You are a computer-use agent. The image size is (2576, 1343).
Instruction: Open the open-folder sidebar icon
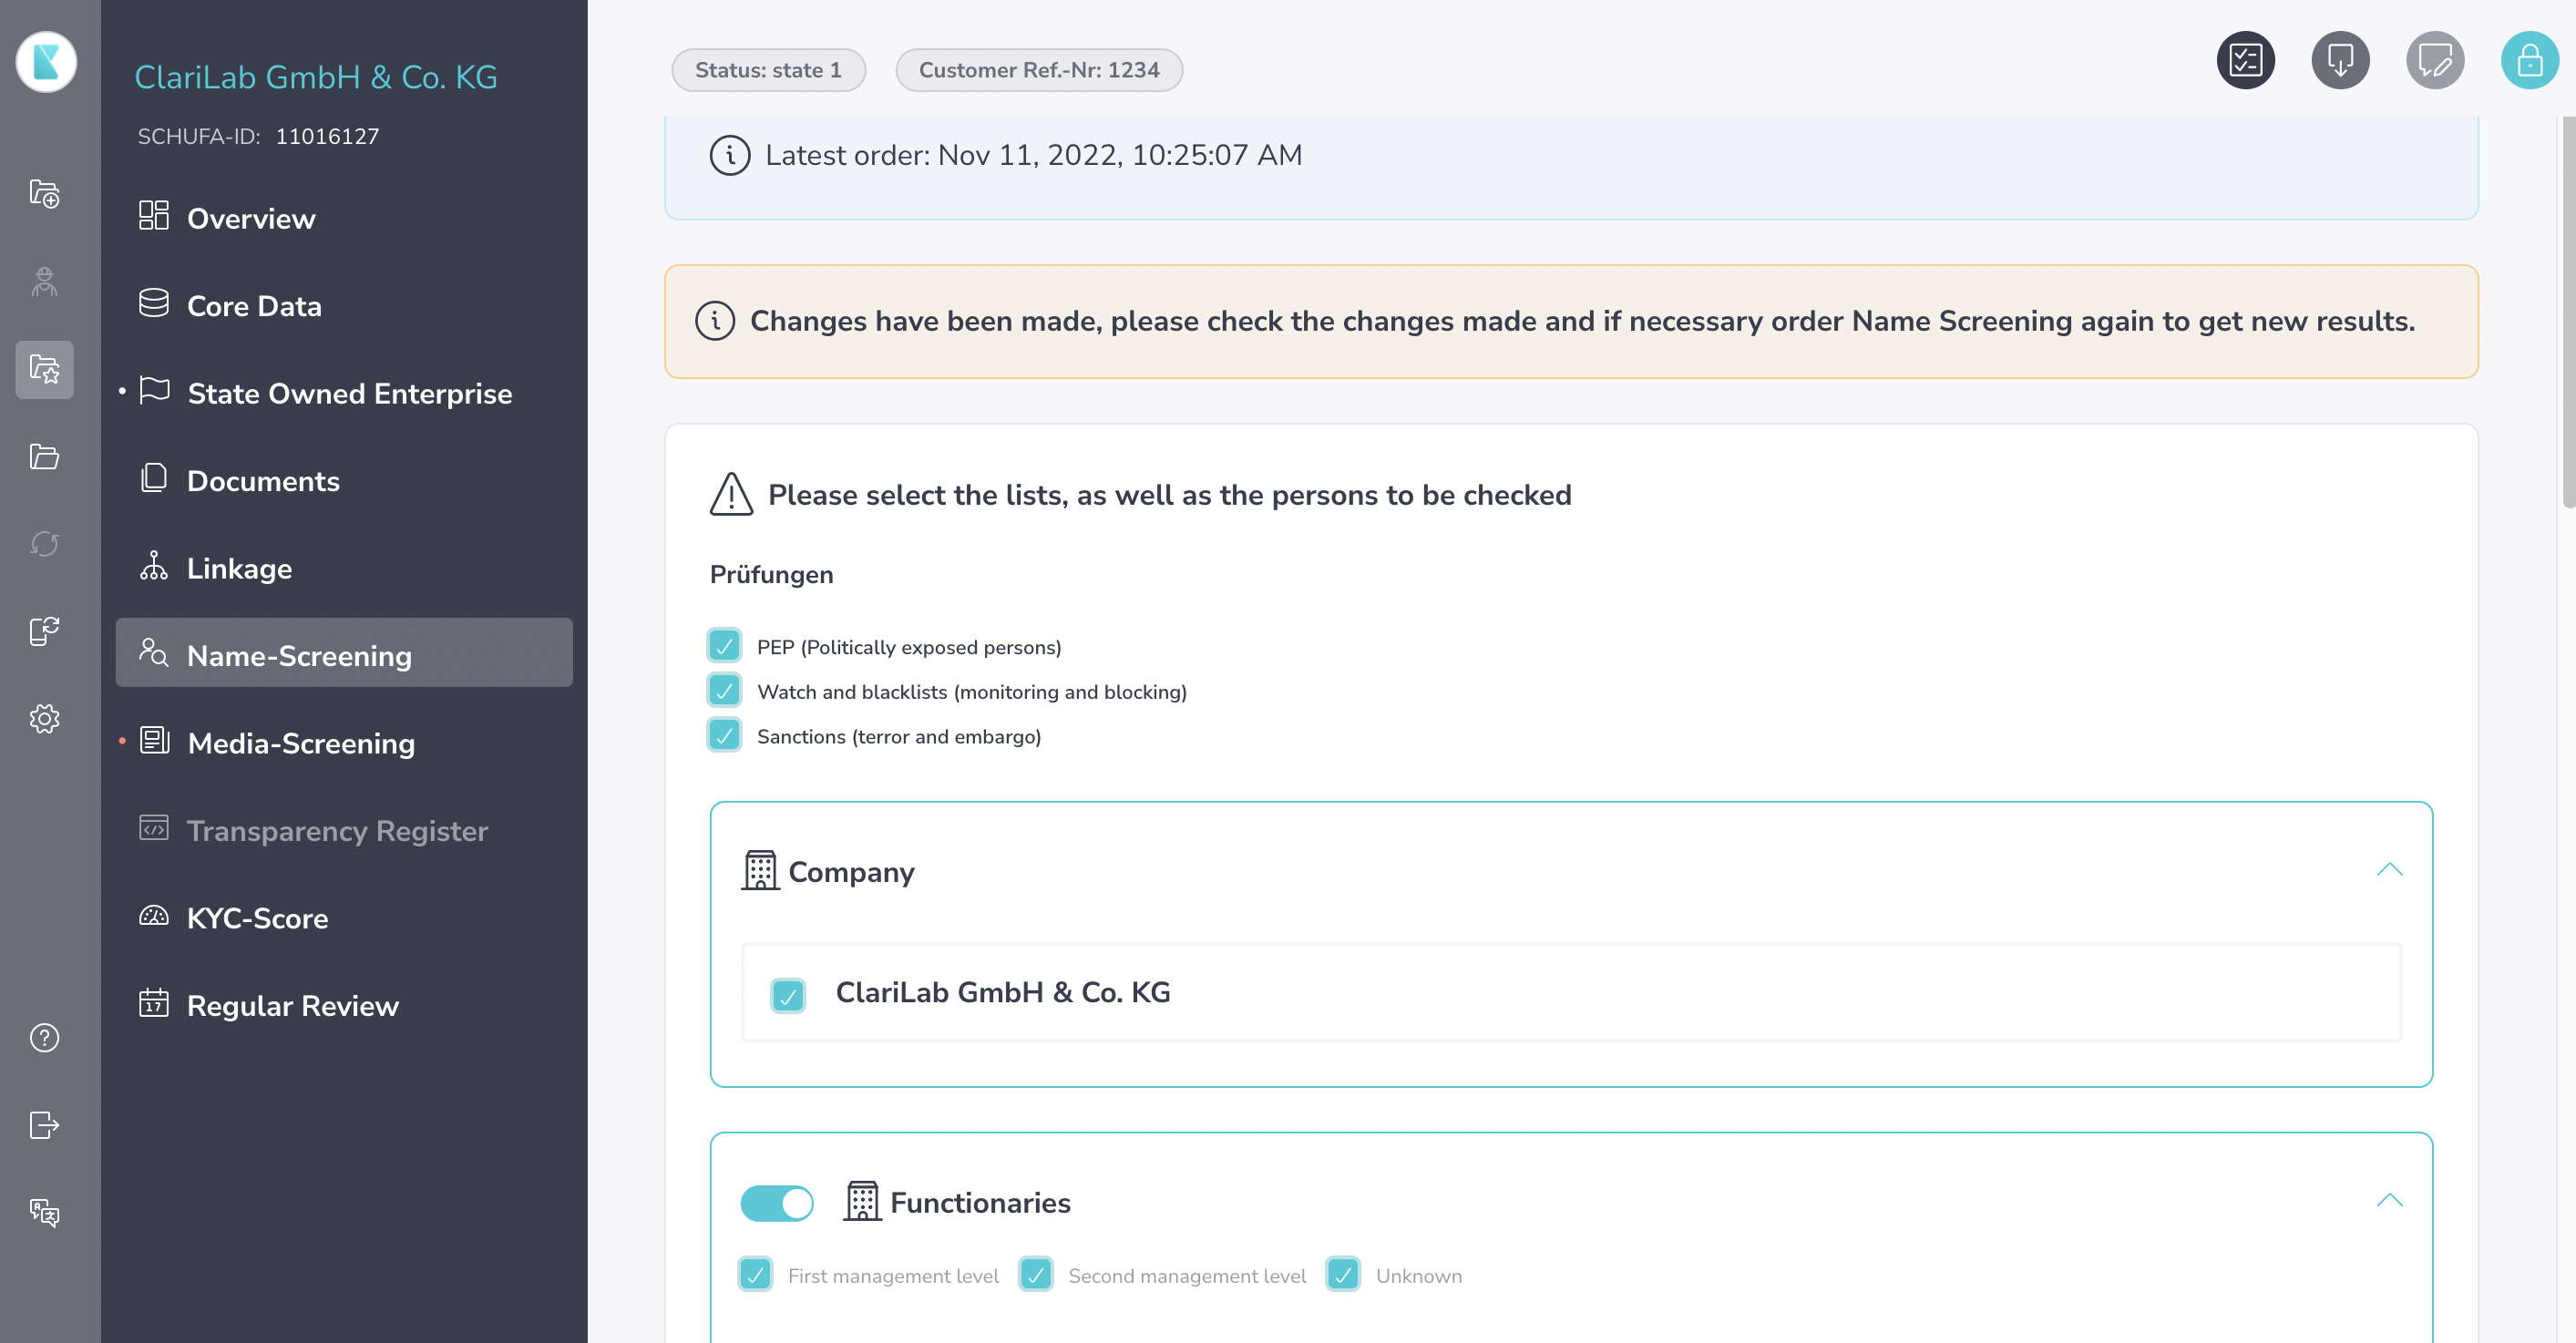[44, 456]
